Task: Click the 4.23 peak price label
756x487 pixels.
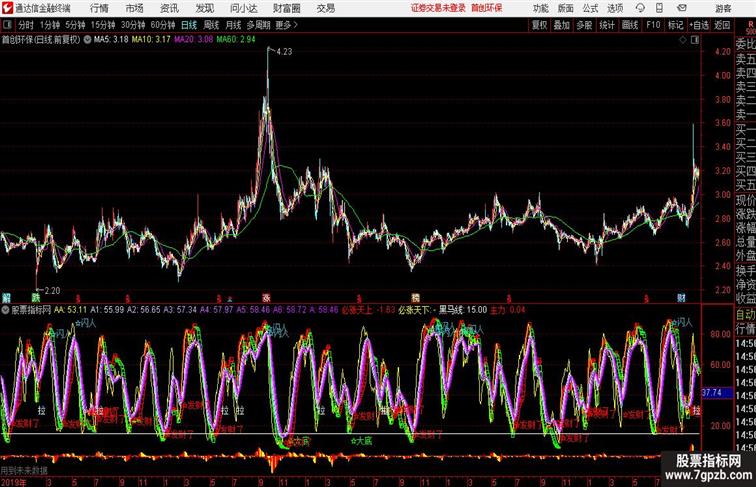Action: click(x=284, y=52)
